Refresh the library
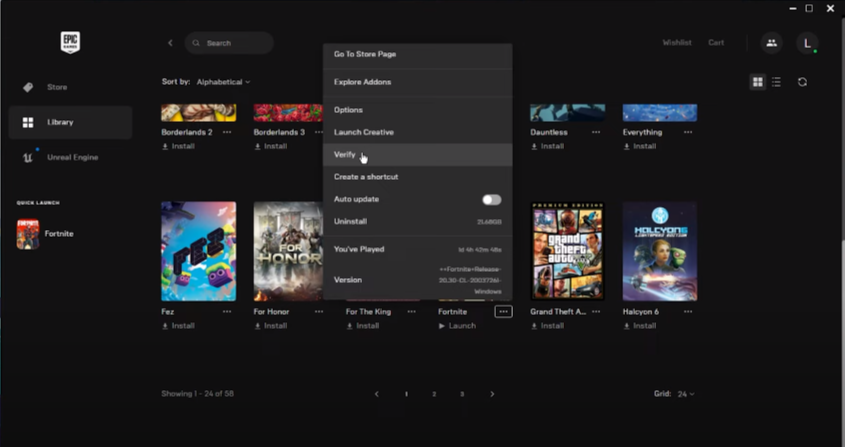845x447 pixels. click(802, 82)
